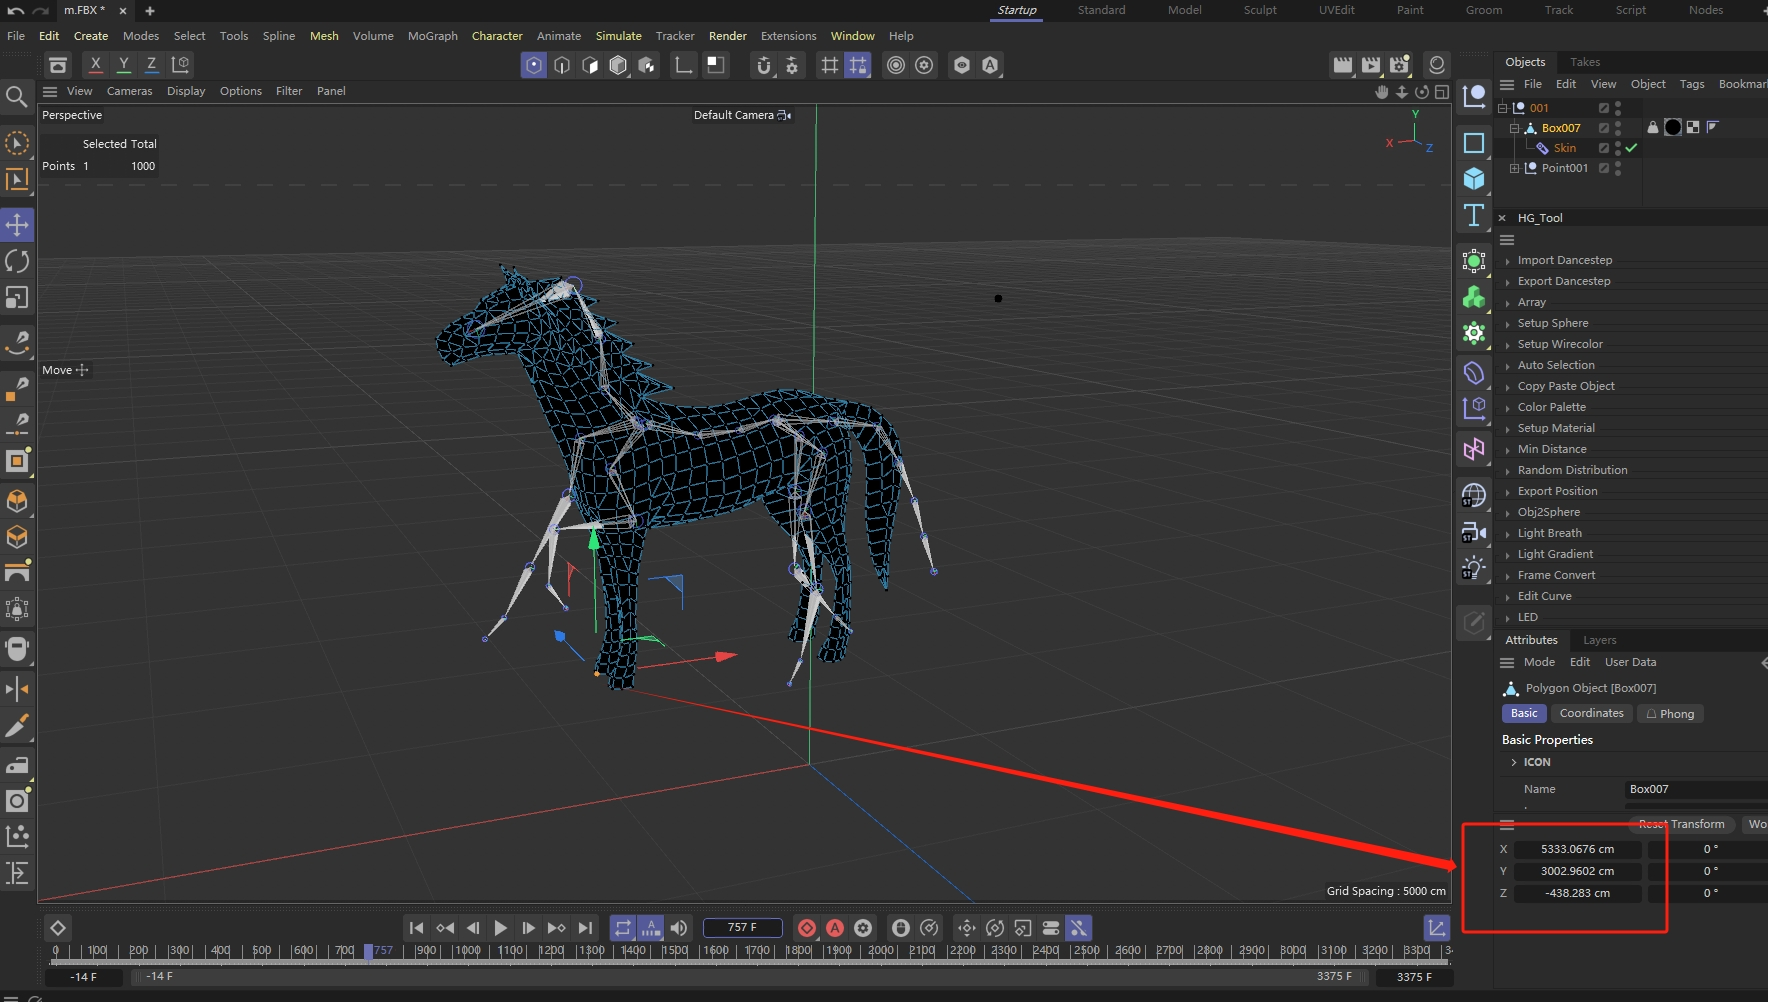Viewport: 1768px width, 1002px height.
Task: Go to start of timeline
Action: click(x=417, y=928)
